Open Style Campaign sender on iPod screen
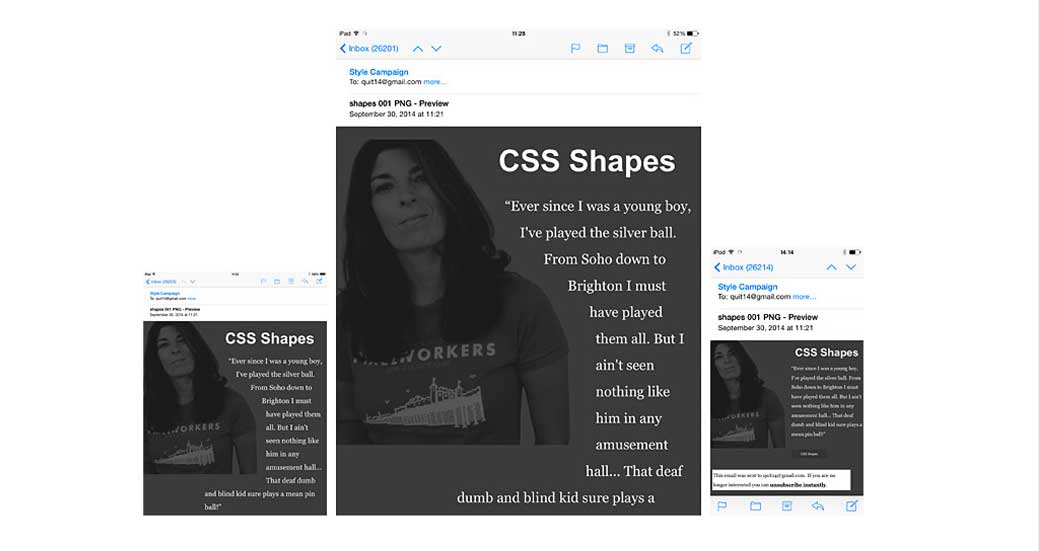 point(747,287)
